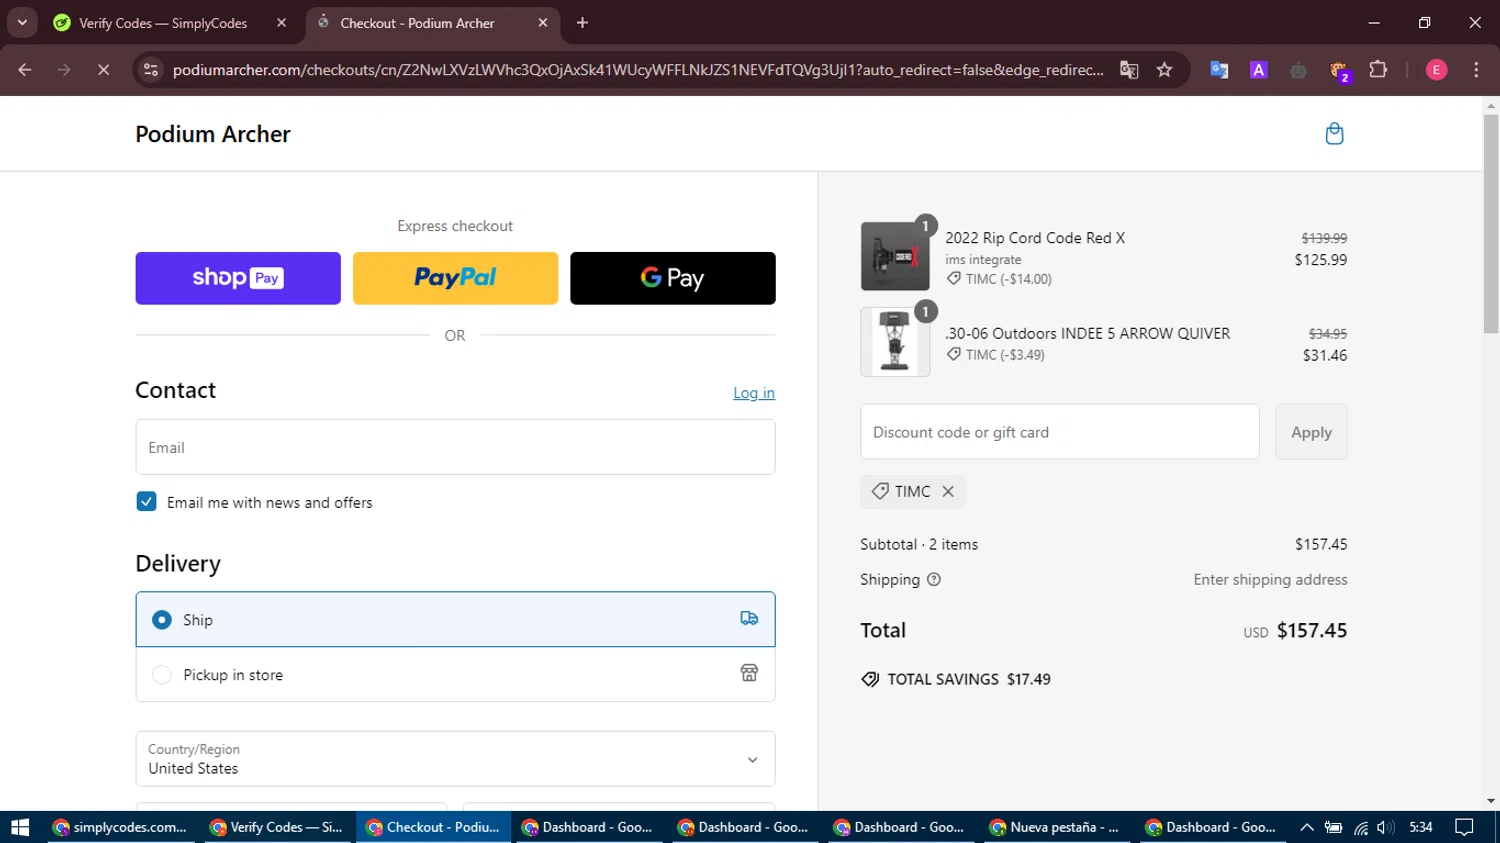
Task: Open the Chrome three-dot menu
Action: click(x=1476, y=70)
